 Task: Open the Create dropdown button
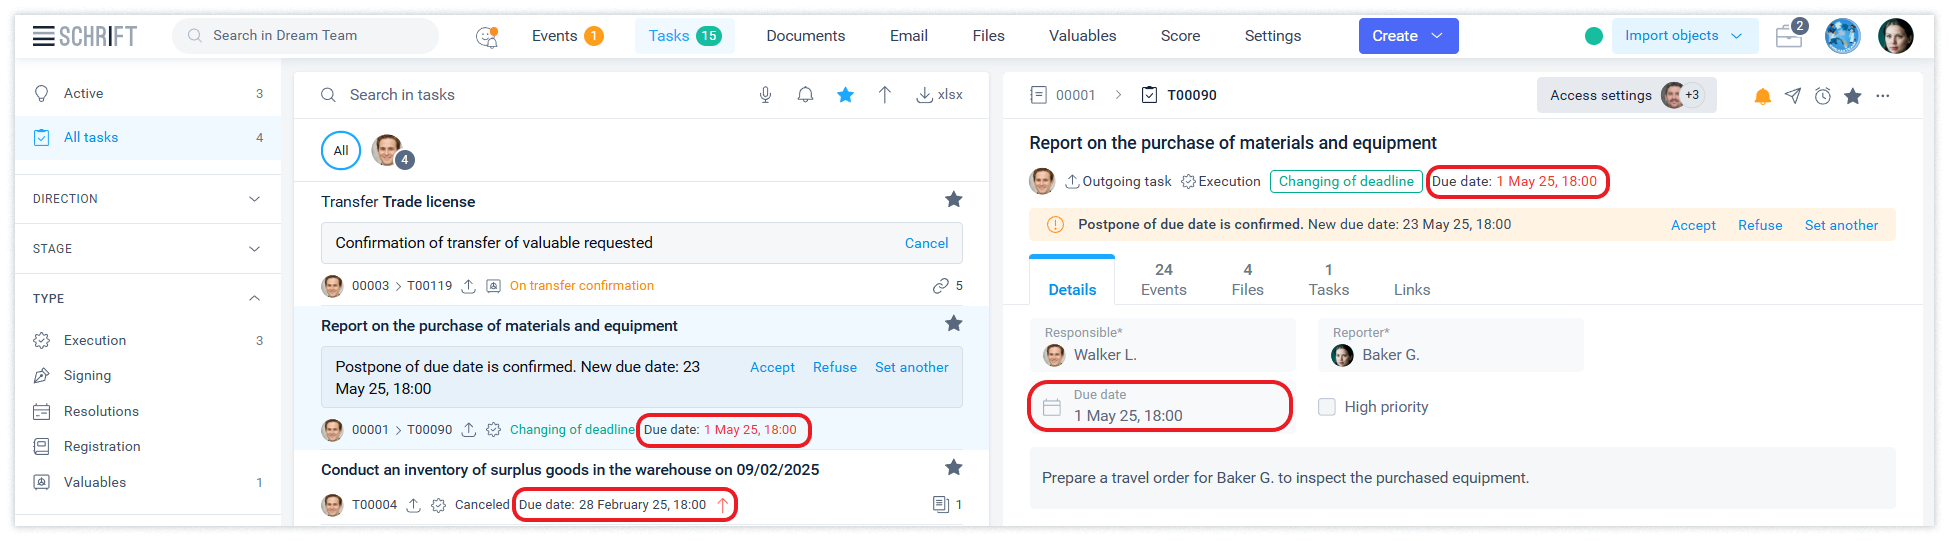pos(1407,36)
